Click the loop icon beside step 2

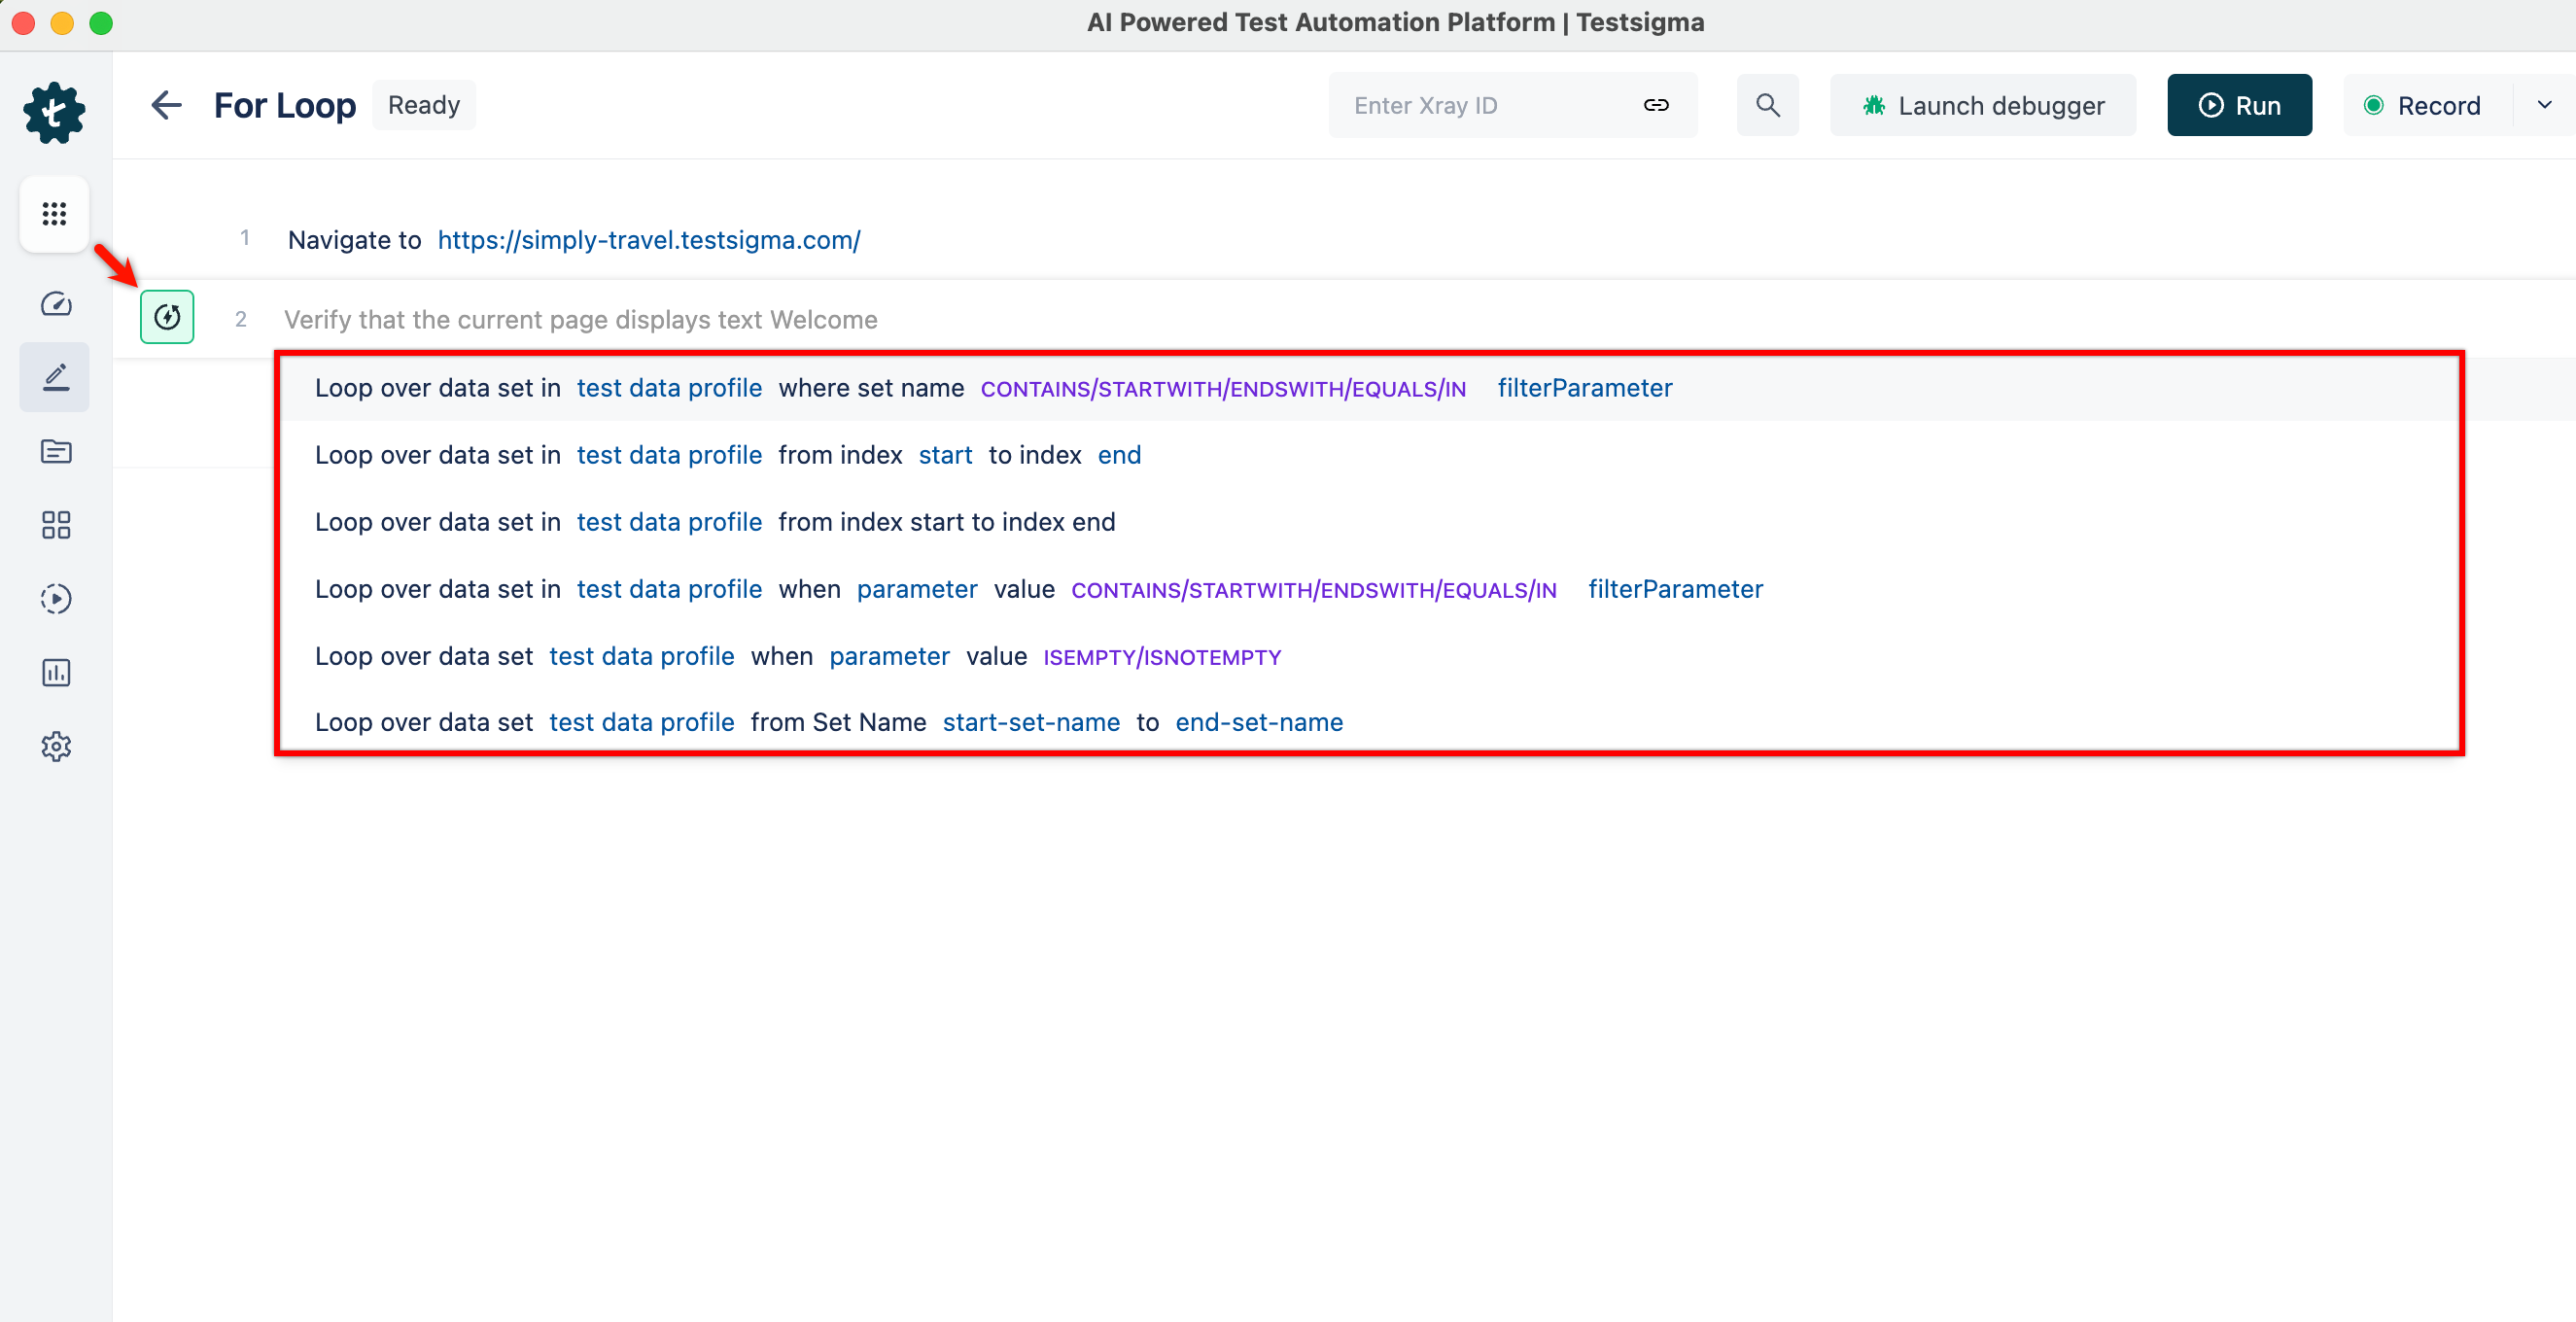click(167, 318)
